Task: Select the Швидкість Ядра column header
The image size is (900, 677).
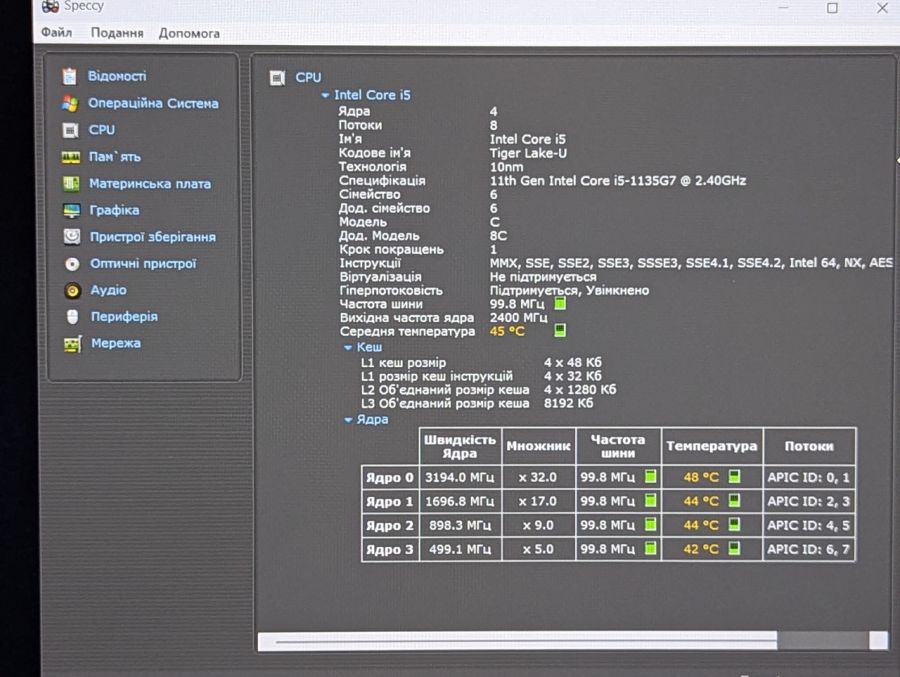Action: click(460, 446)
